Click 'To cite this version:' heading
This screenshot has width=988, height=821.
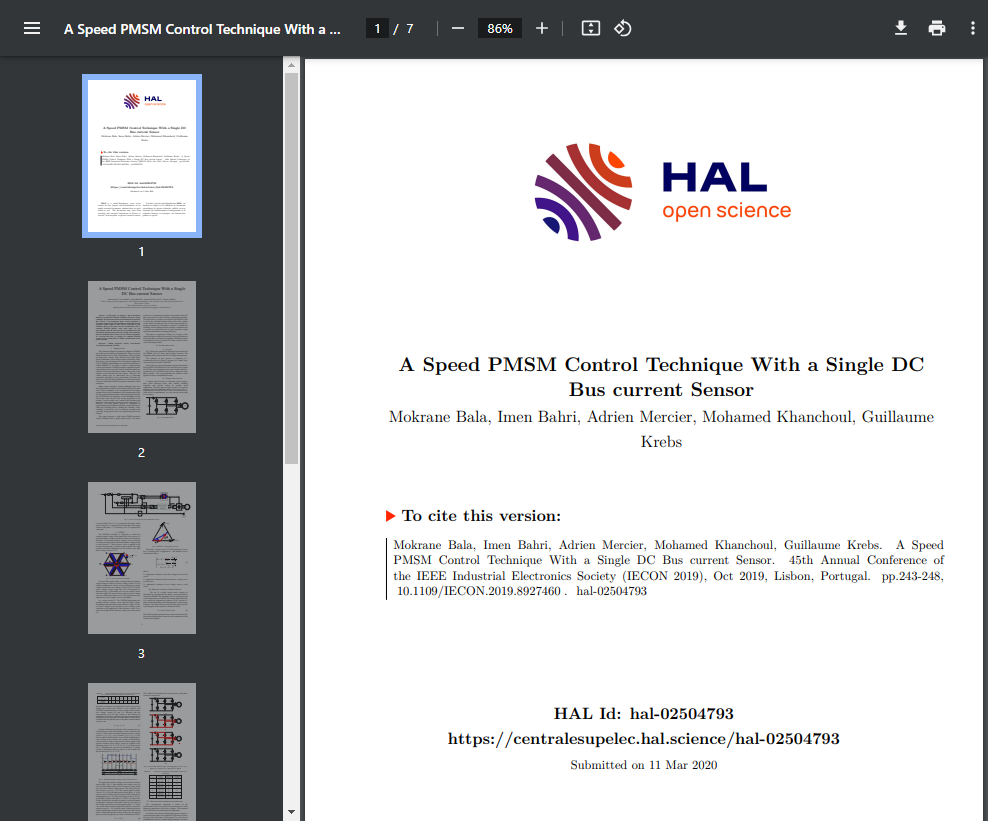[x=481, y=515]
